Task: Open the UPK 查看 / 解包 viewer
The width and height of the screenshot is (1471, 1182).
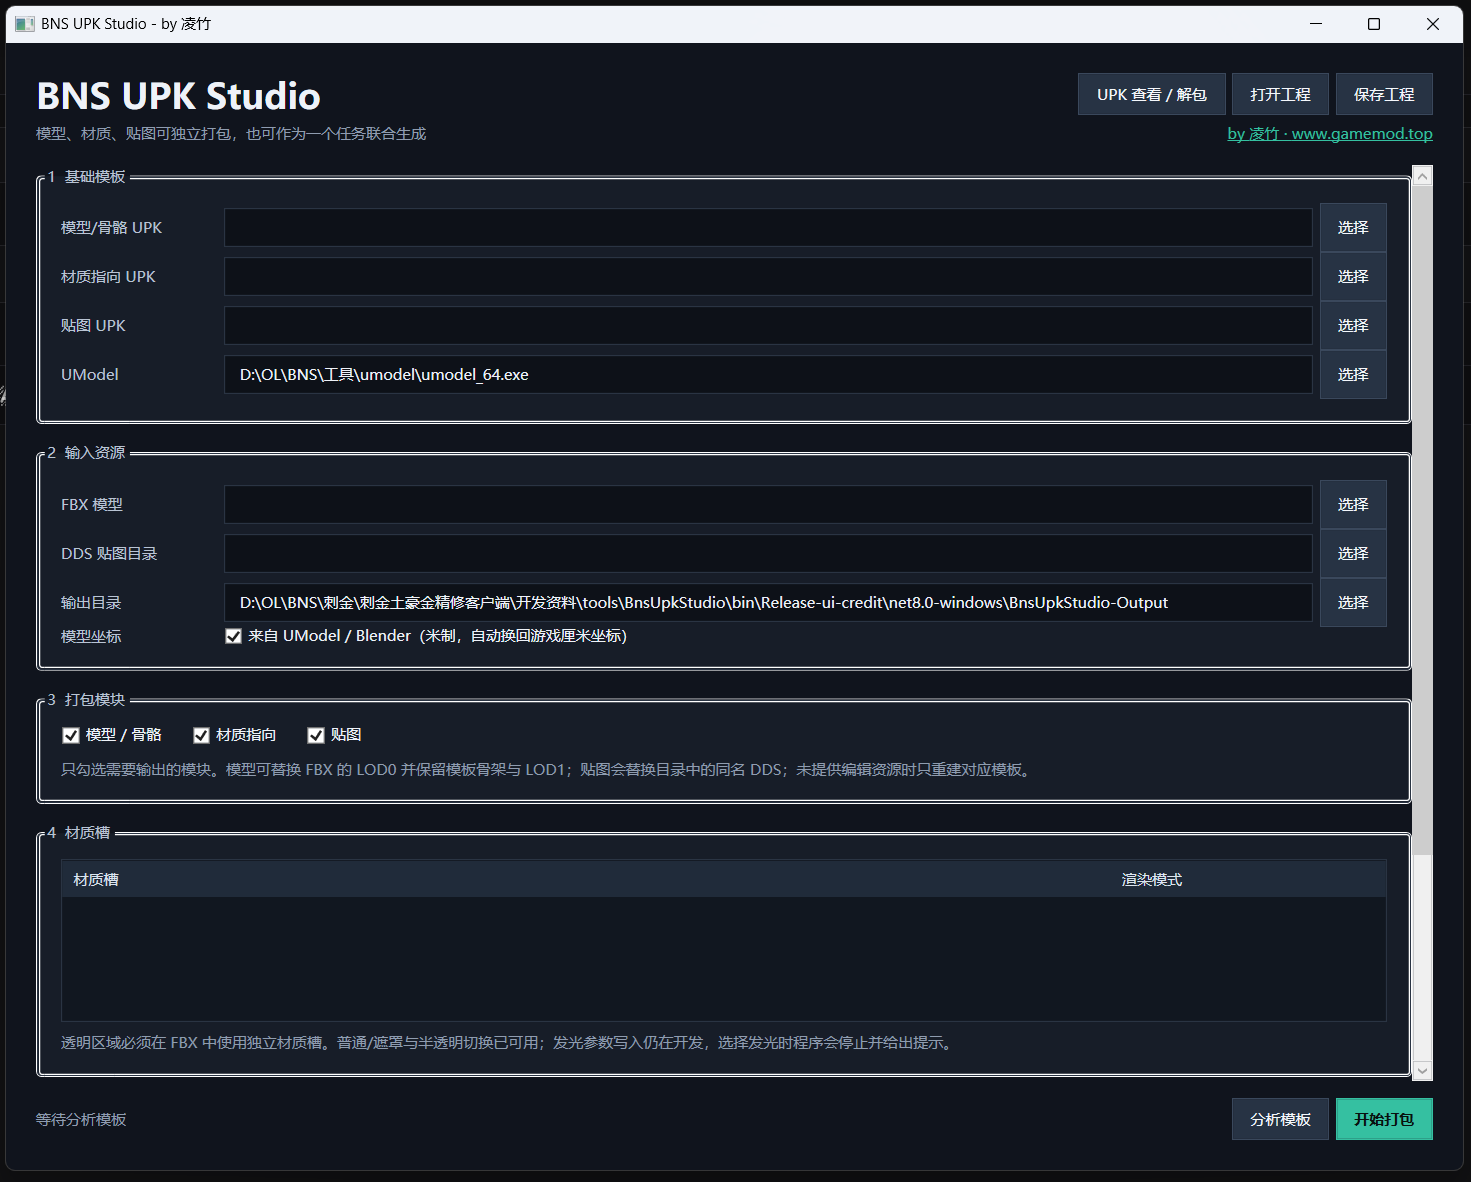Action: pos(1151,94)
